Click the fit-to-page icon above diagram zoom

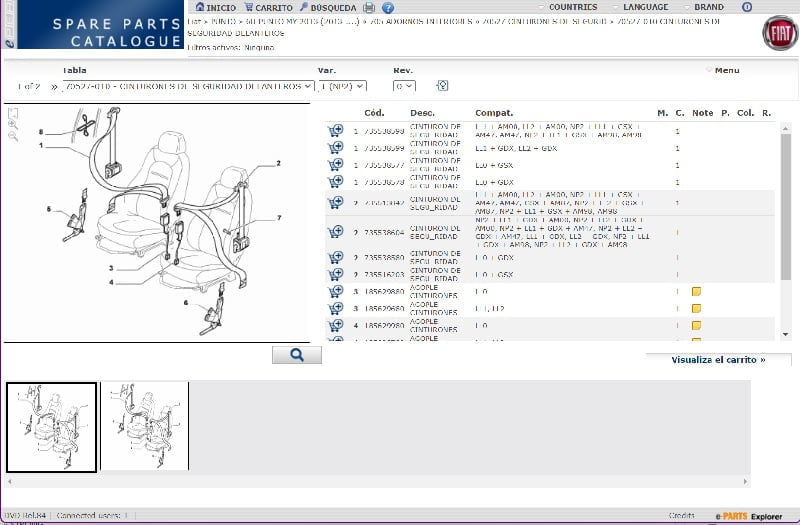click(13, 113)
